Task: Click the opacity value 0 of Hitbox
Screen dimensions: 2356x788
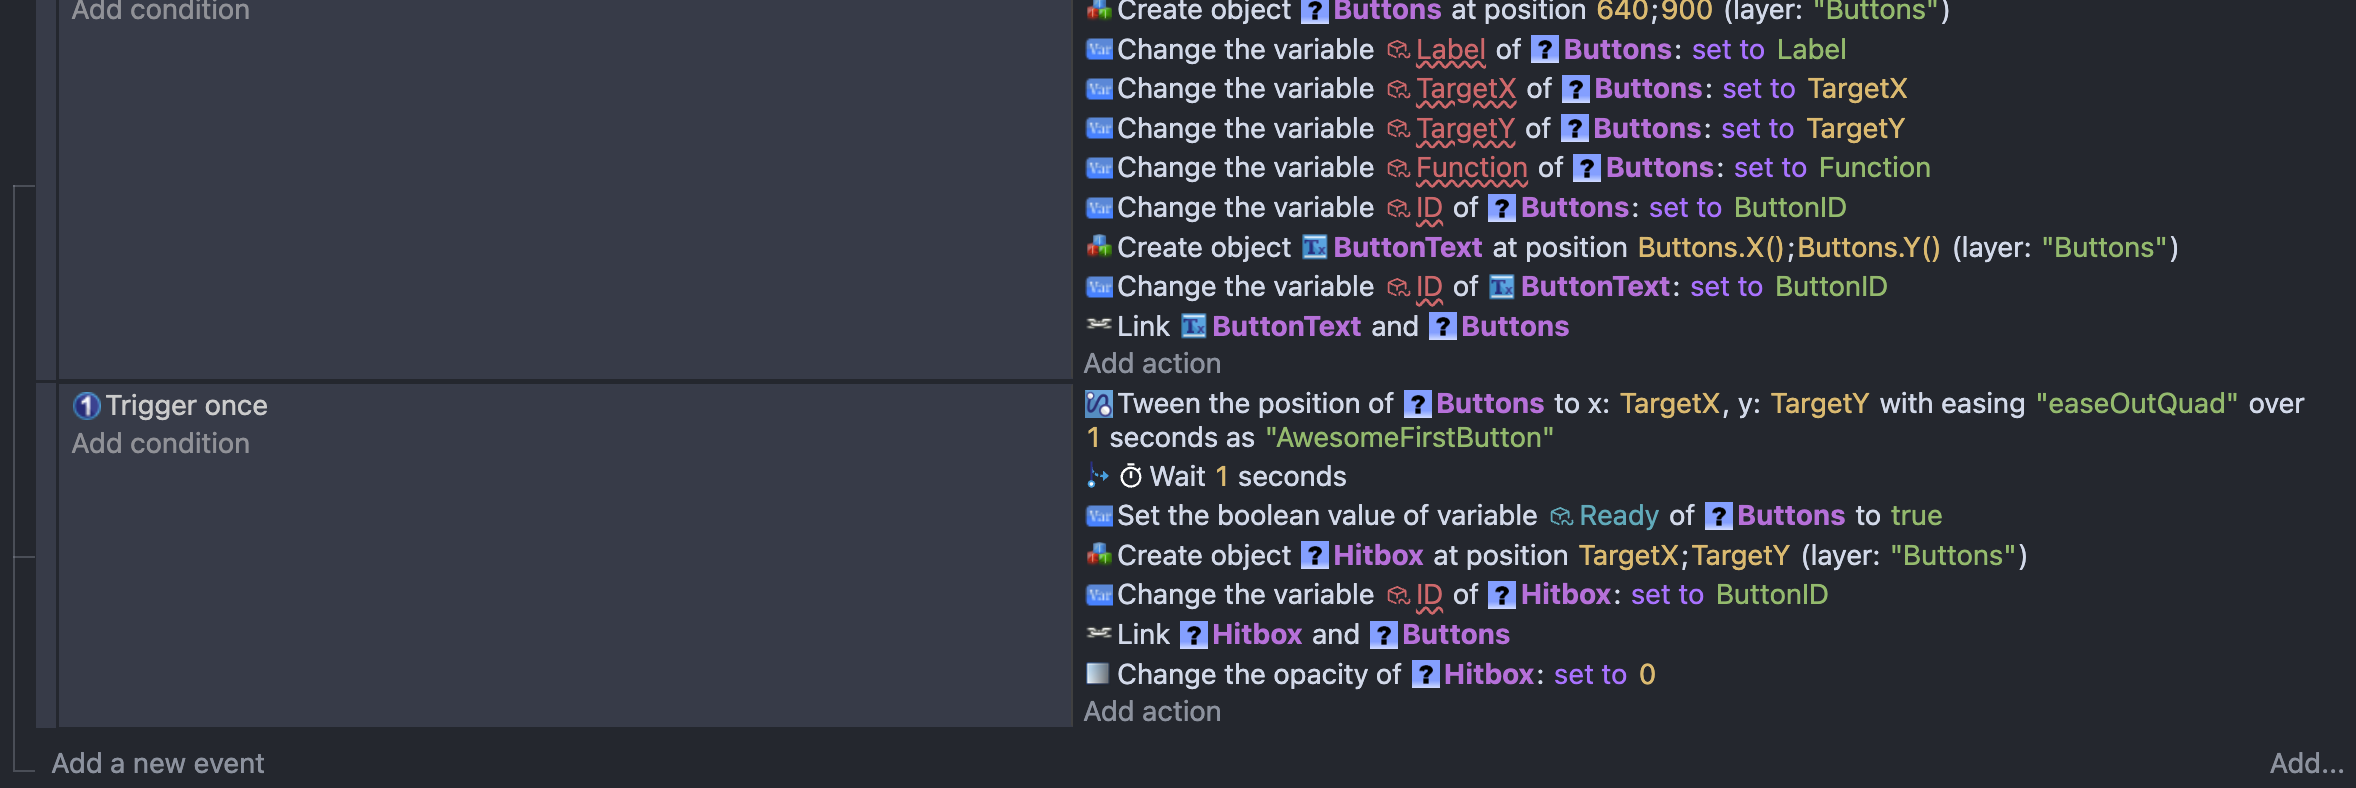Action: point(1647,675)
